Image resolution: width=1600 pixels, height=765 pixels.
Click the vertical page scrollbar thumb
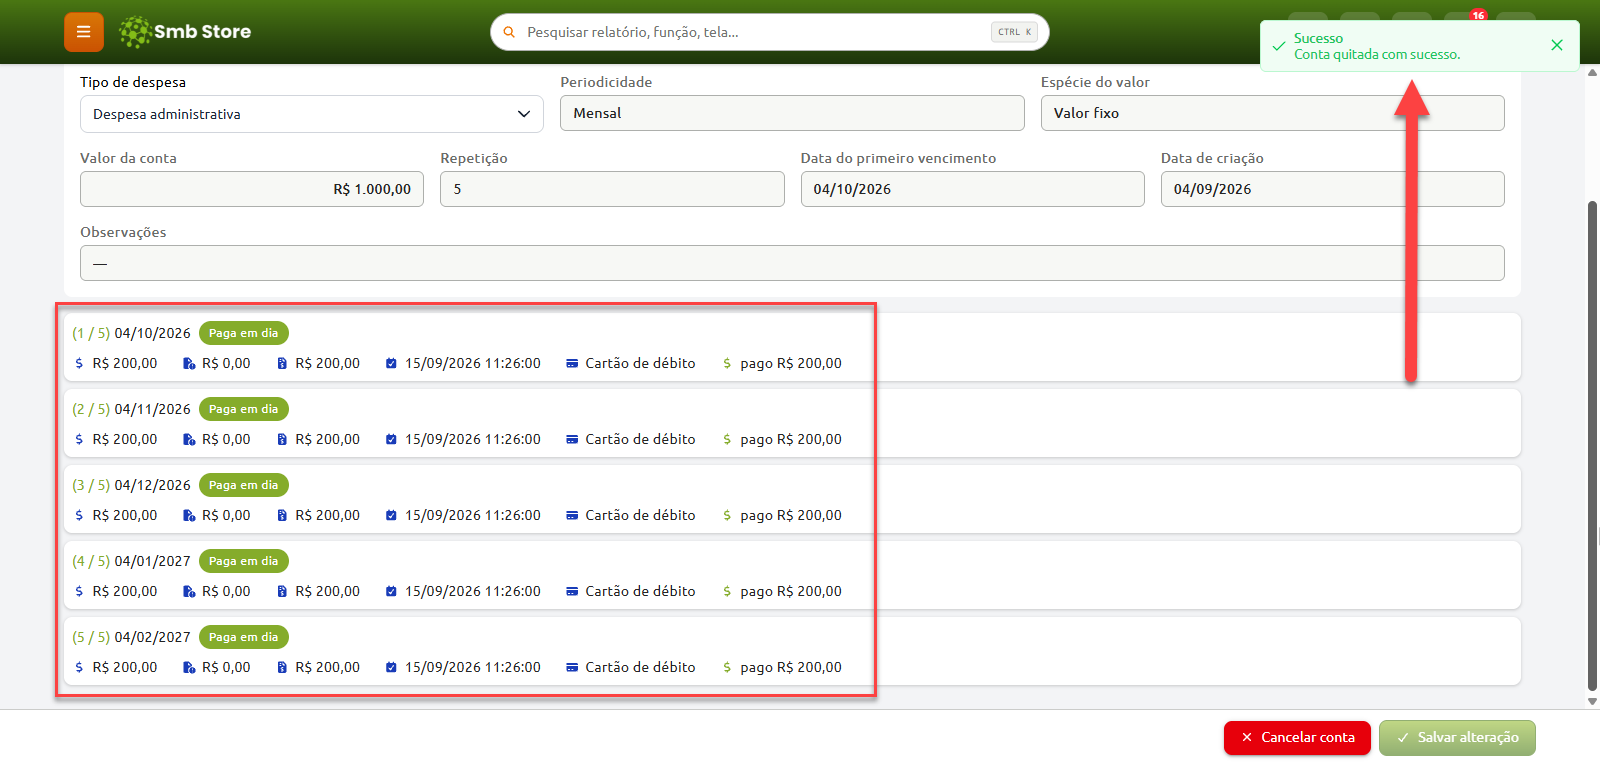(x=1592, y=445)
